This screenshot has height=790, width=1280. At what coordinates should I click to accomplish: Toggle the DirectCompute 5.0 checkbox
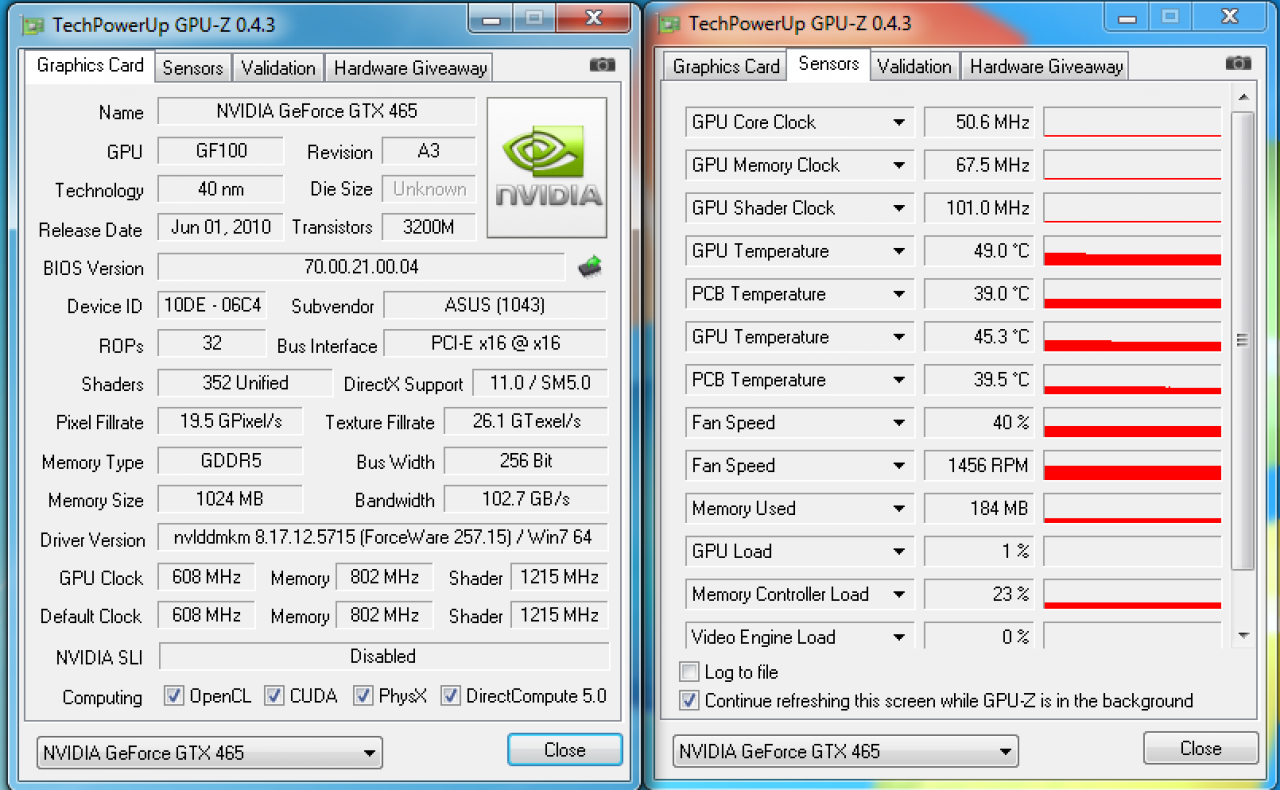click(x=450, y=696)
